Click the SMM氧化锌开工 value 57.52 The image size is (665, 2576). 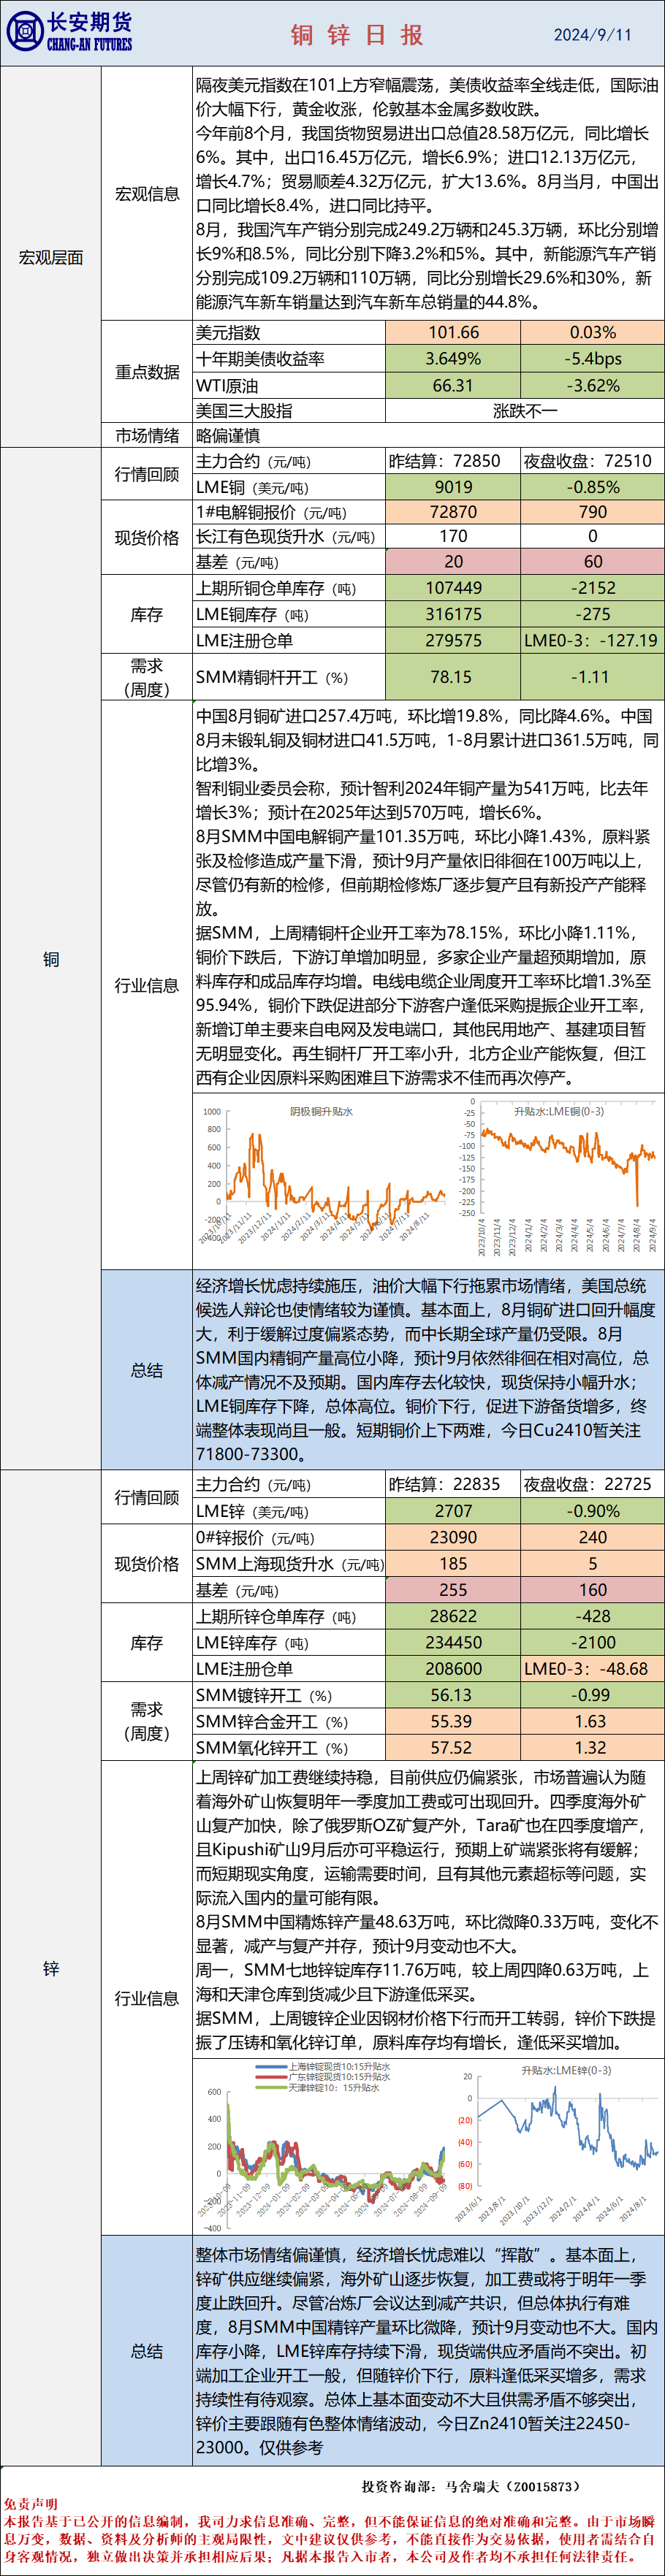coord(453,1747)
